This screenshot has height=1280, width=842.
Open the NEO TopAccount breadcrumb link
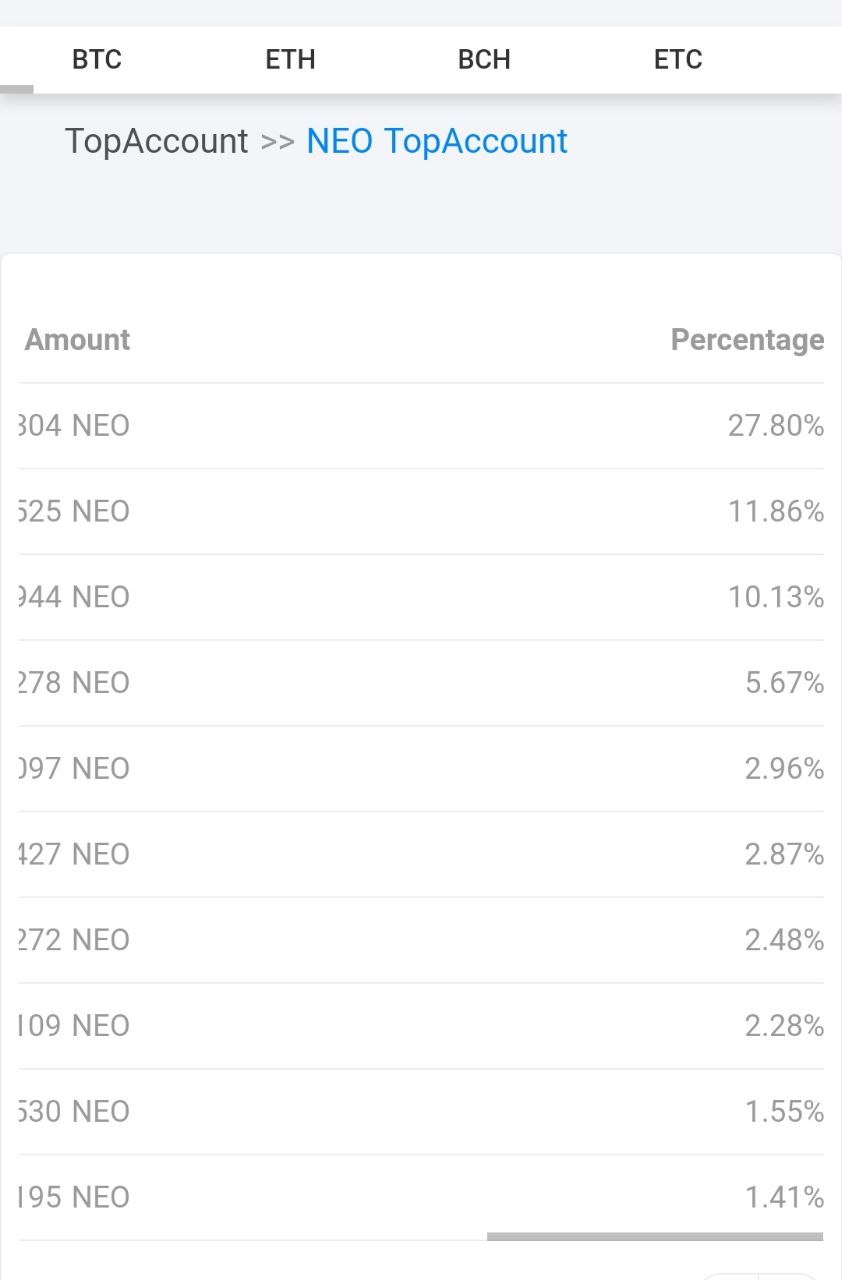[x=437, y=141]
